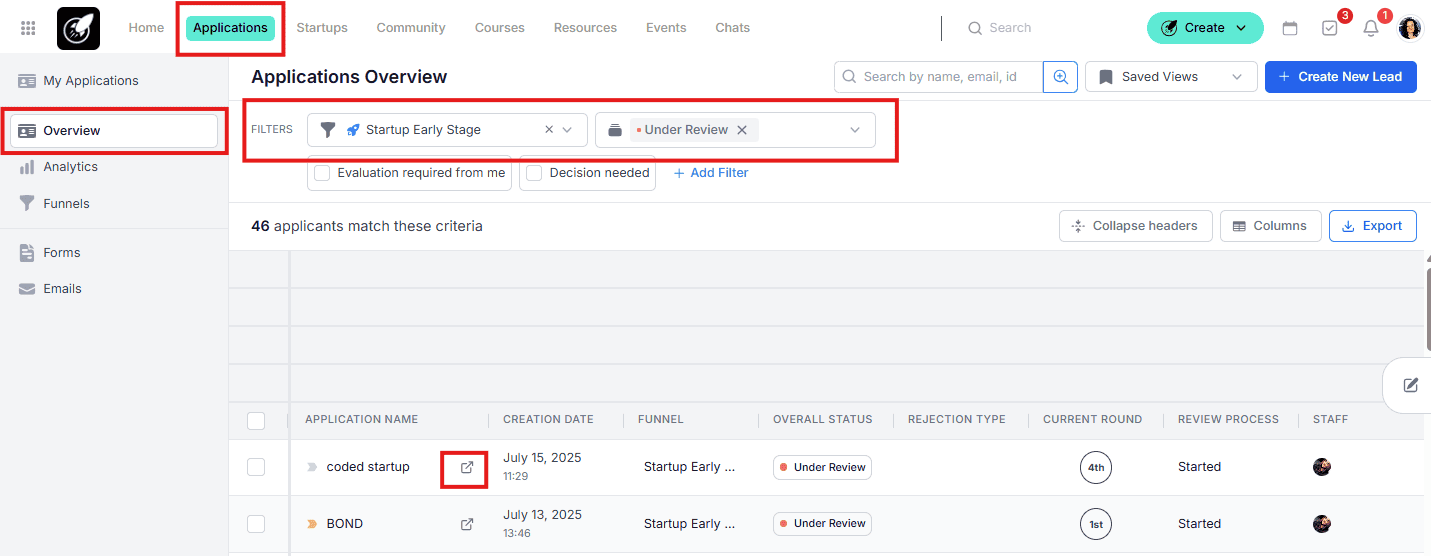Click the floating edit note icon

(x=1410, y=385)
